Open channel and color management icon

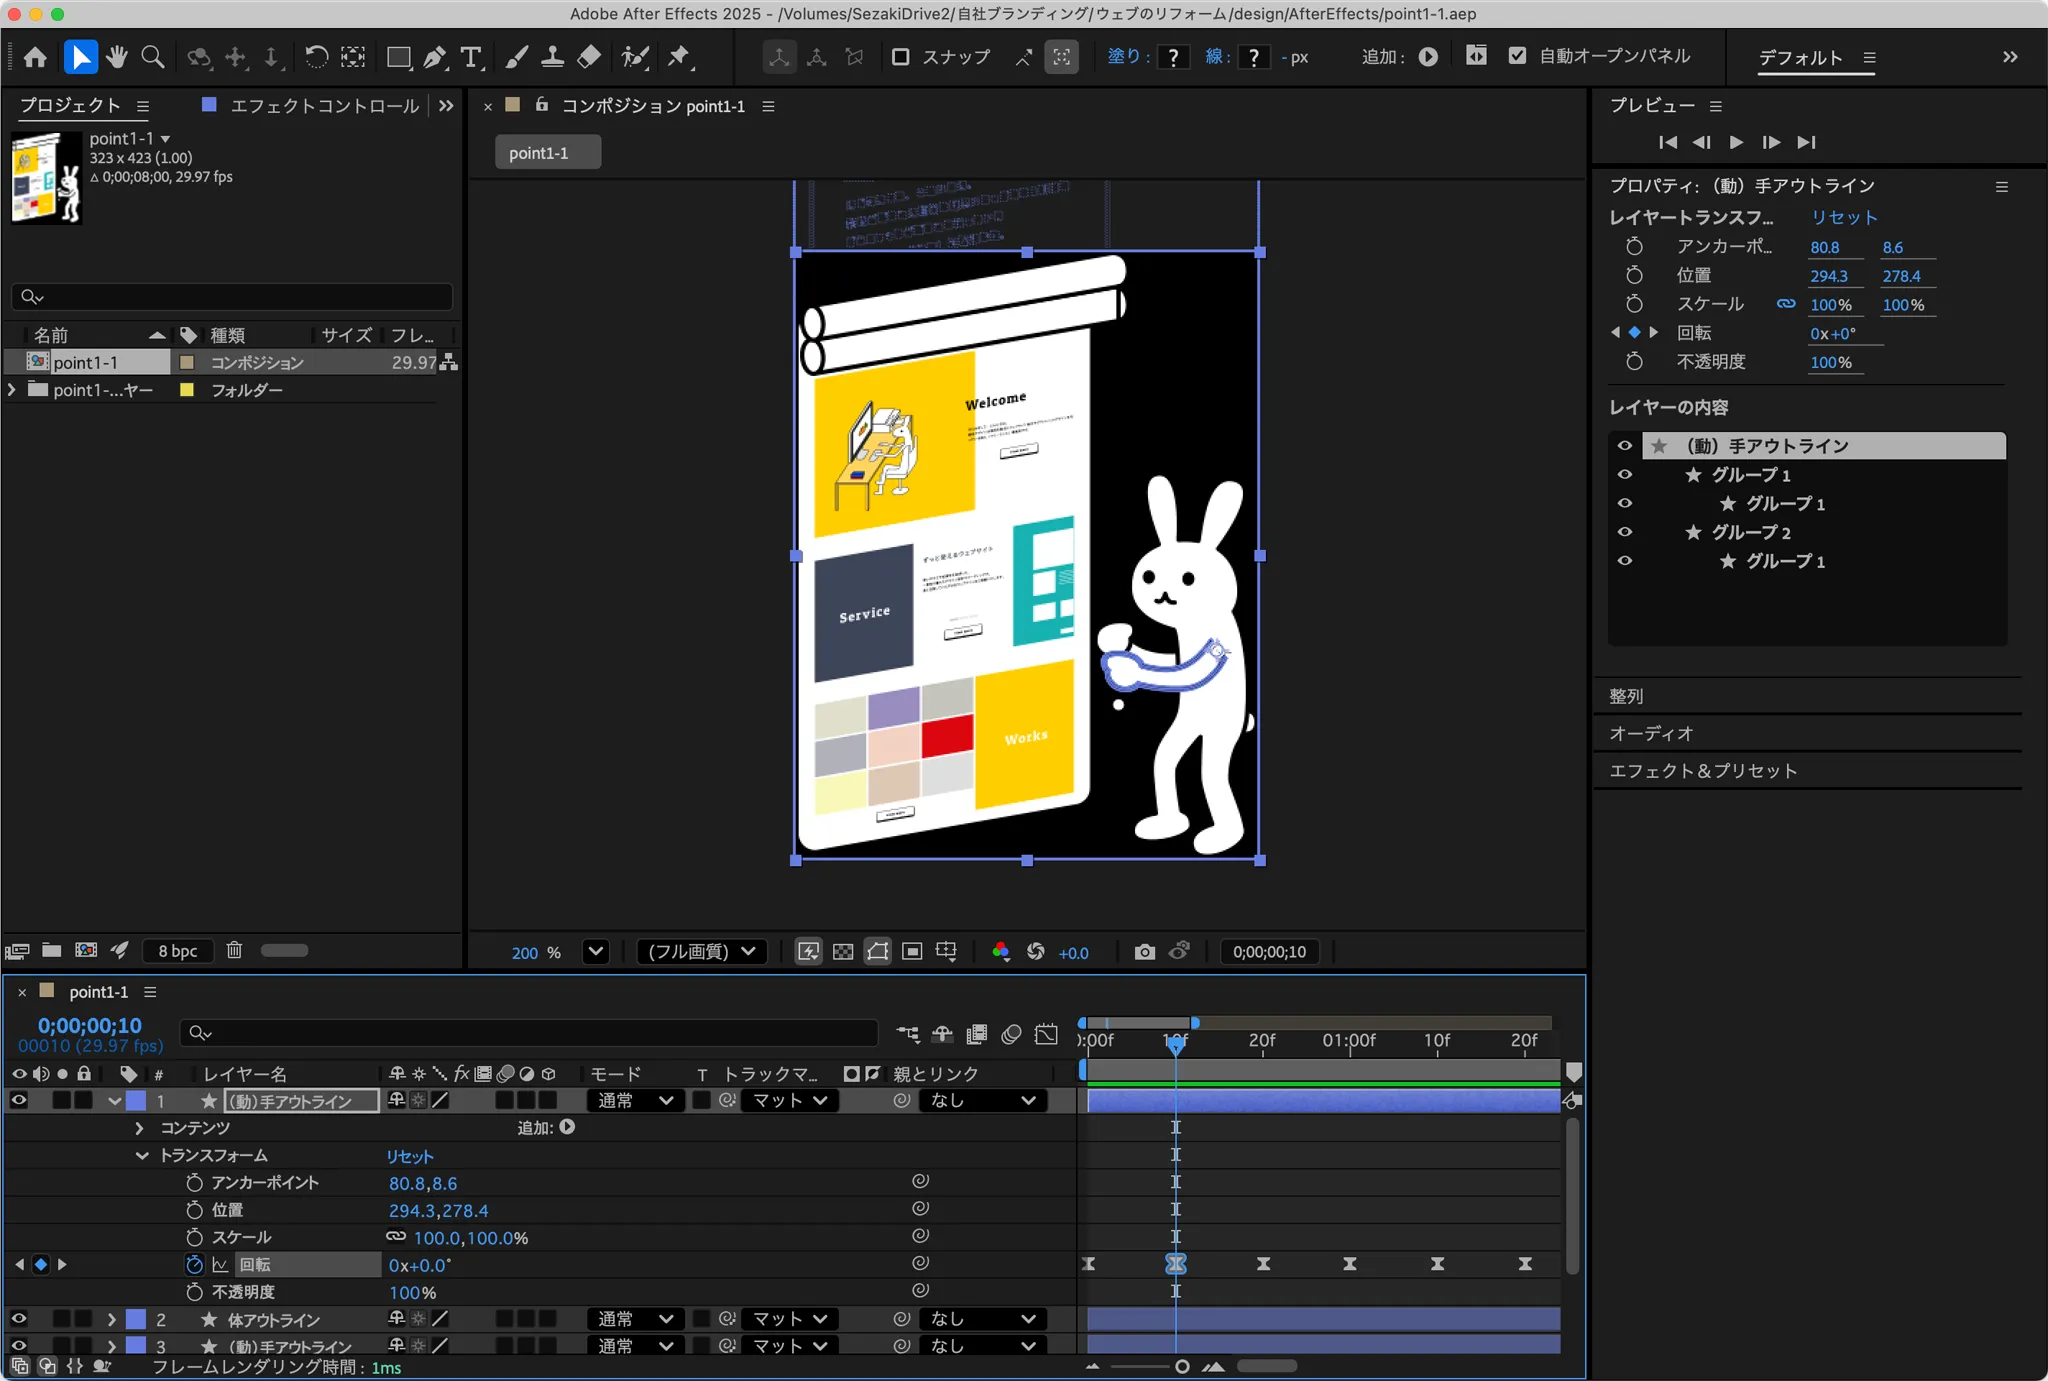pos(1000,952)
